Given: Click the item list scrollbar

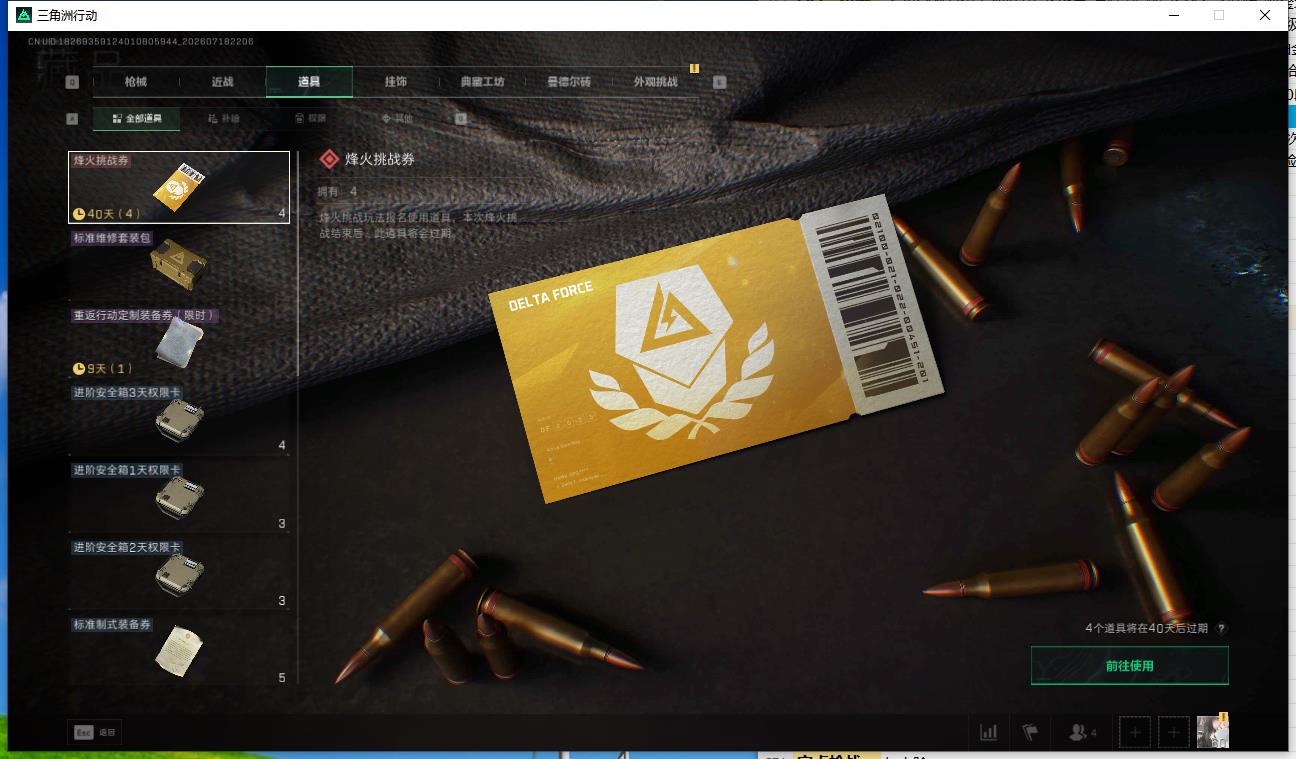Looking at the screenshot, I should (x=298, y=264).
